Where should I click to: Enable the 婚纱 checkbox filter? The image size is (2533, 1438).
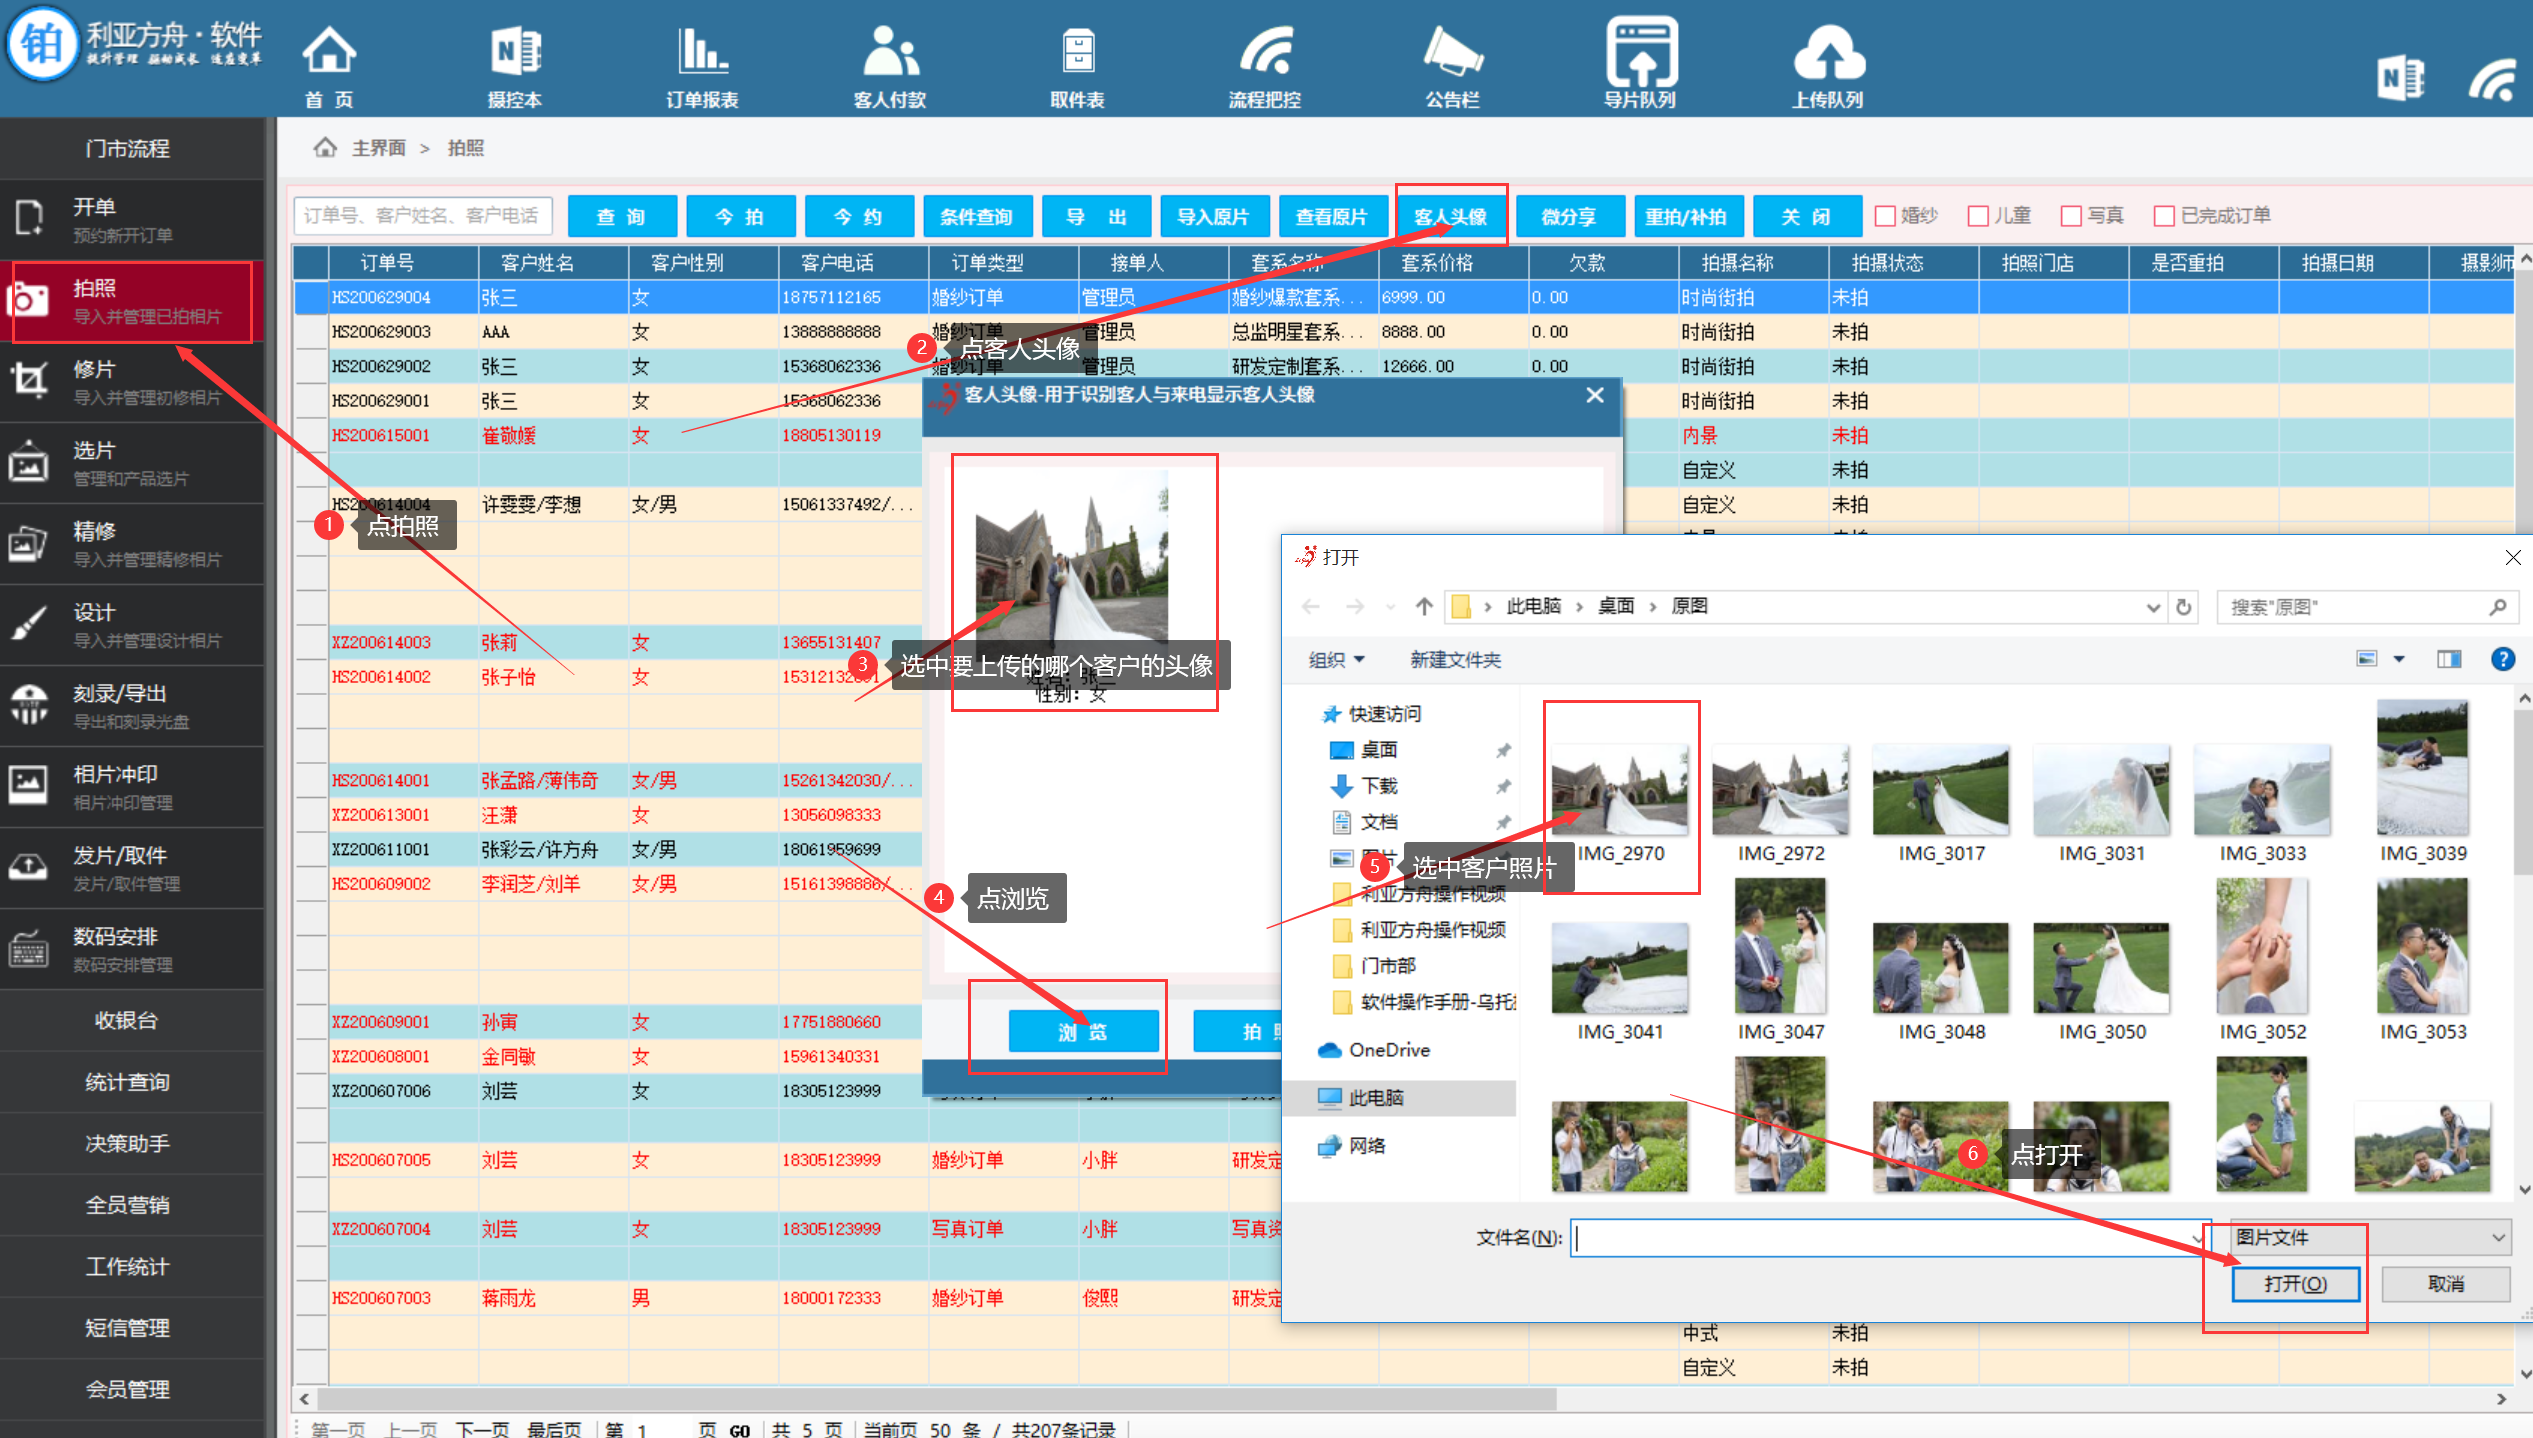click(x=1885, y=216)
